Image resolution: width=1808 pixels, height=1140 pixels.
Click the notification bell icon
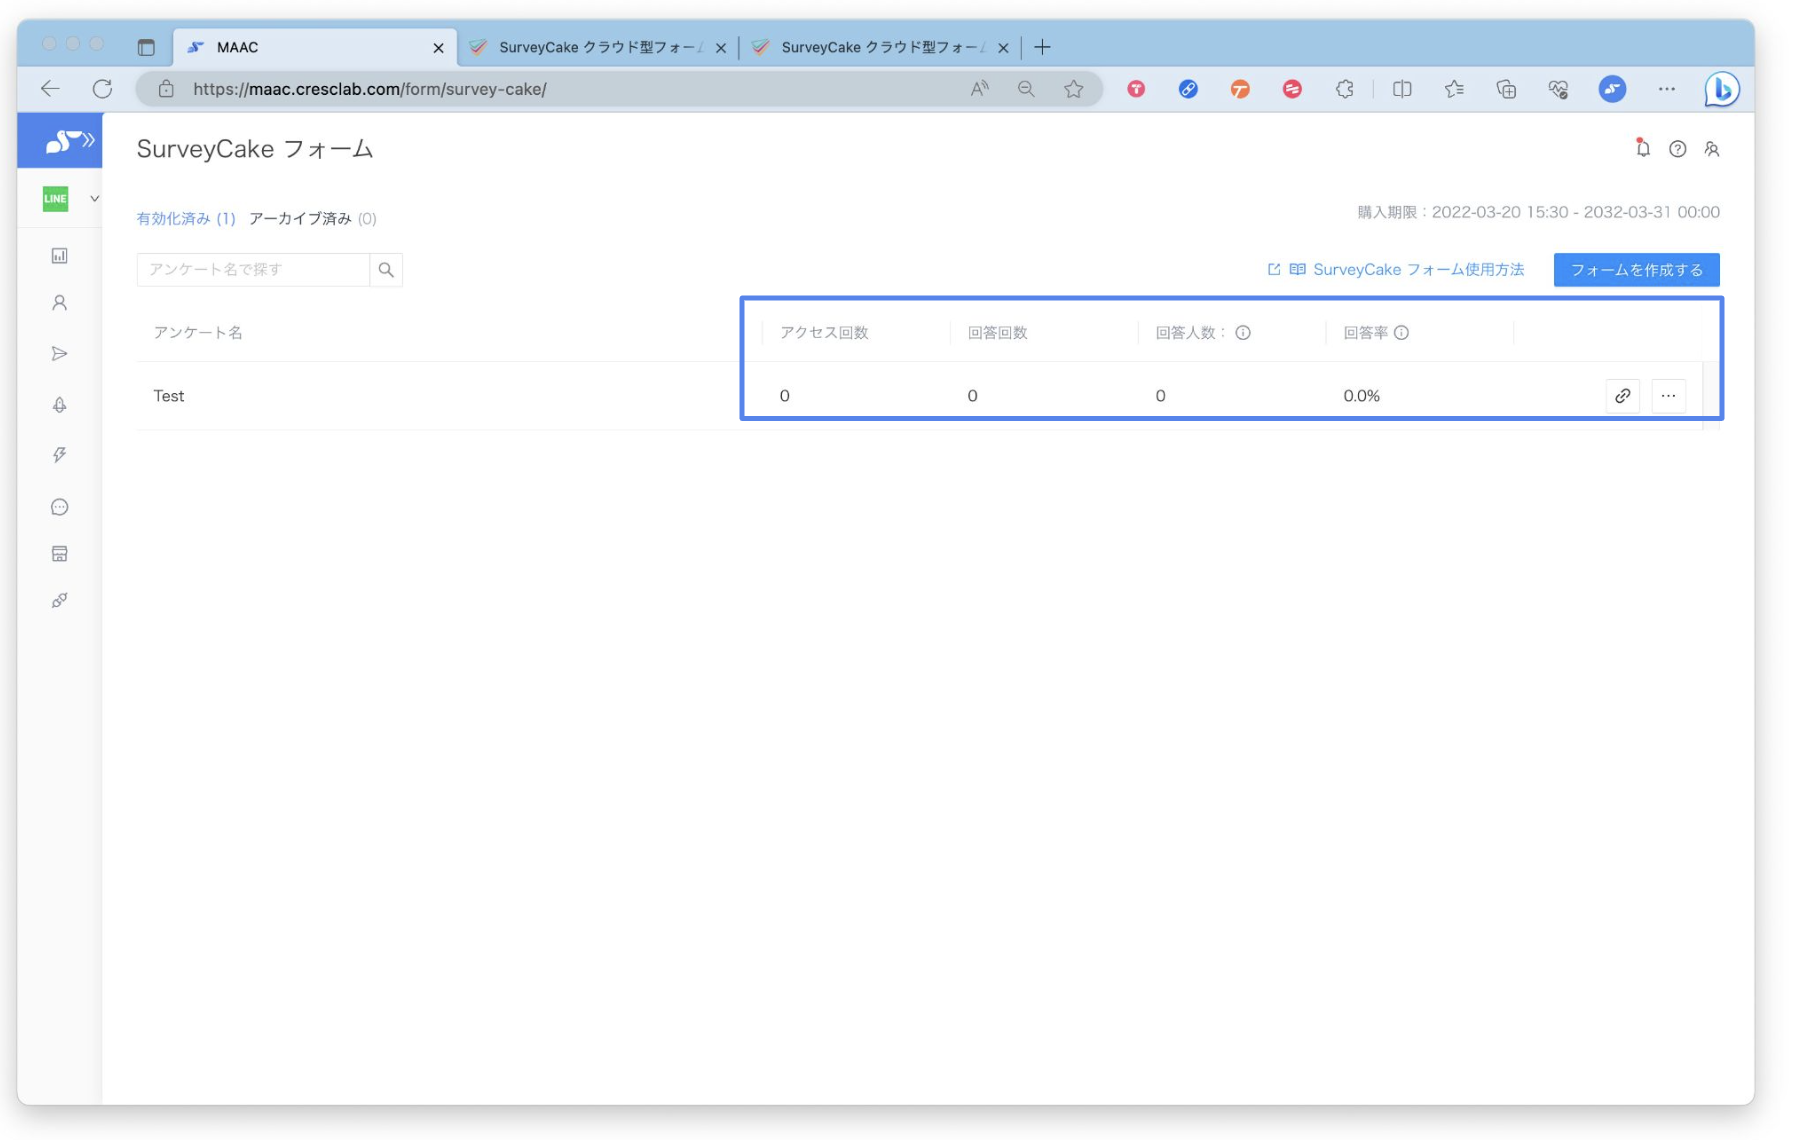point(1642,149)
